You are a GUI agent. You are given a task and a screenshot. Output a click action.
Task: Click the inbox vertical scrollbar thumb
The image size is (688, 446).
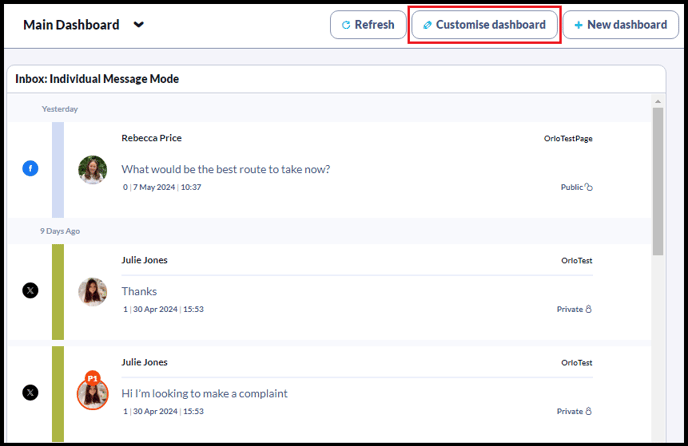(658, 181)
